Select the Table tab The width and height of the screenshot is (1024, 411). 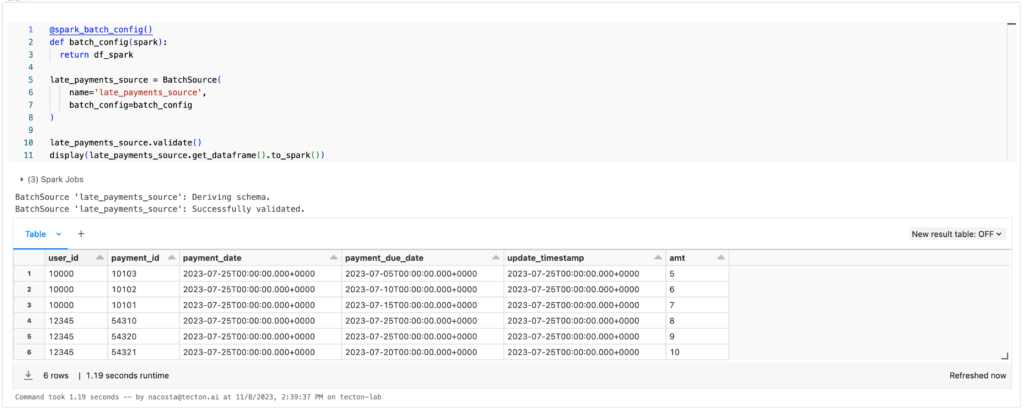coord(35,234)
